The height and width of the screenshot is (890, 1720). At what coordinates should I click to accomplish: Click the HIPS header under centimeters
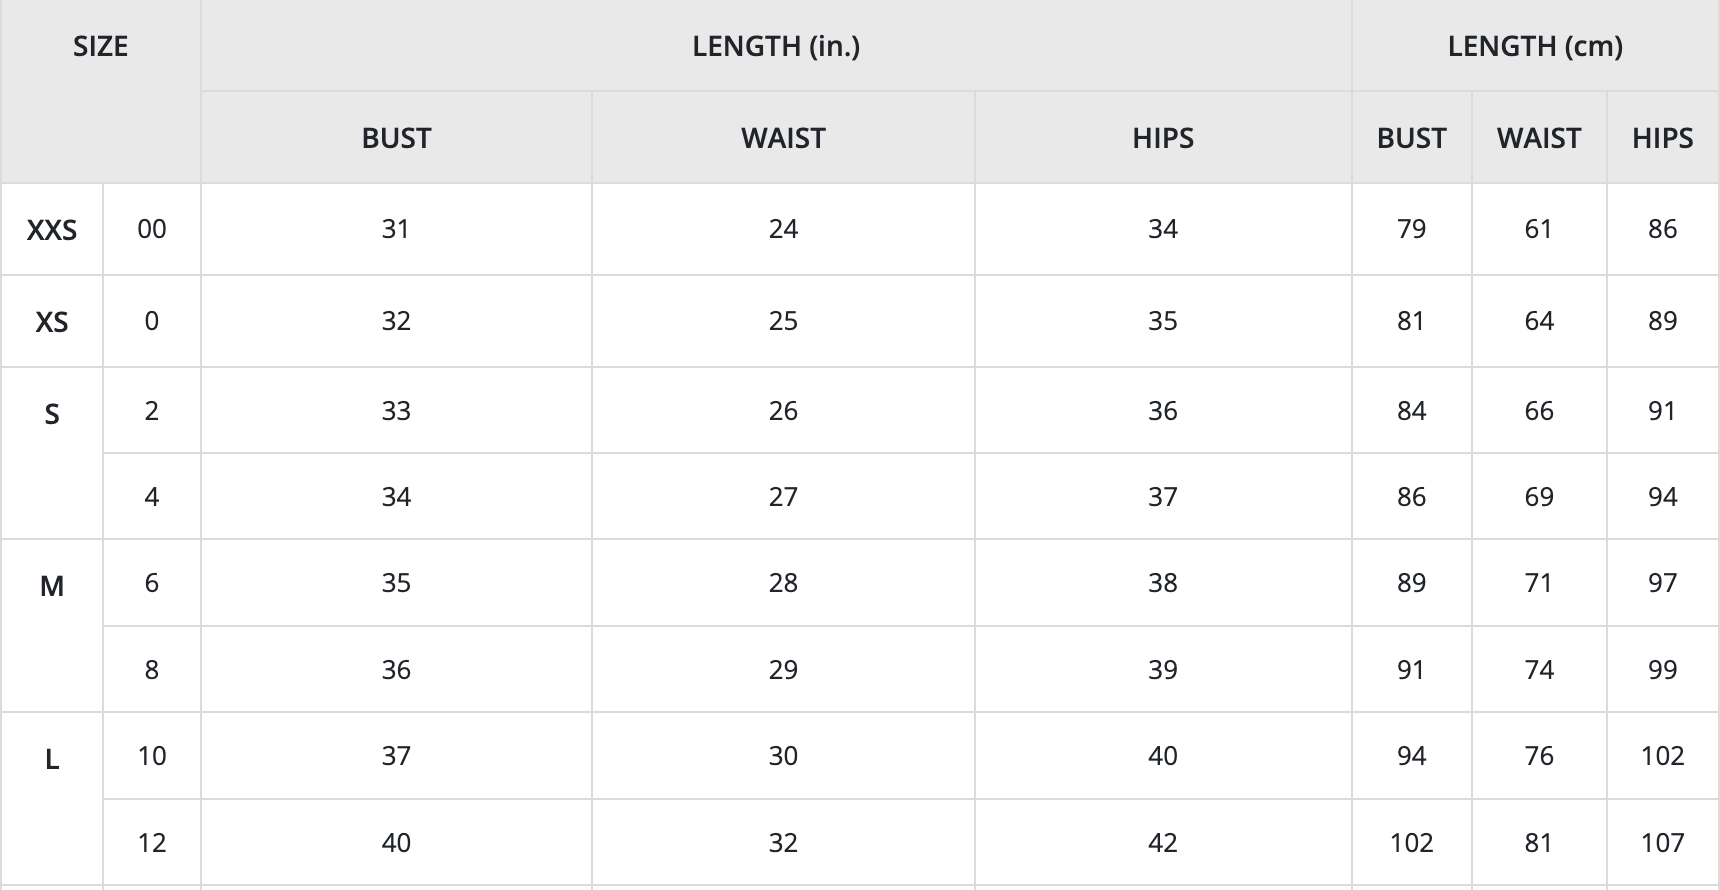pos(1662,138)
